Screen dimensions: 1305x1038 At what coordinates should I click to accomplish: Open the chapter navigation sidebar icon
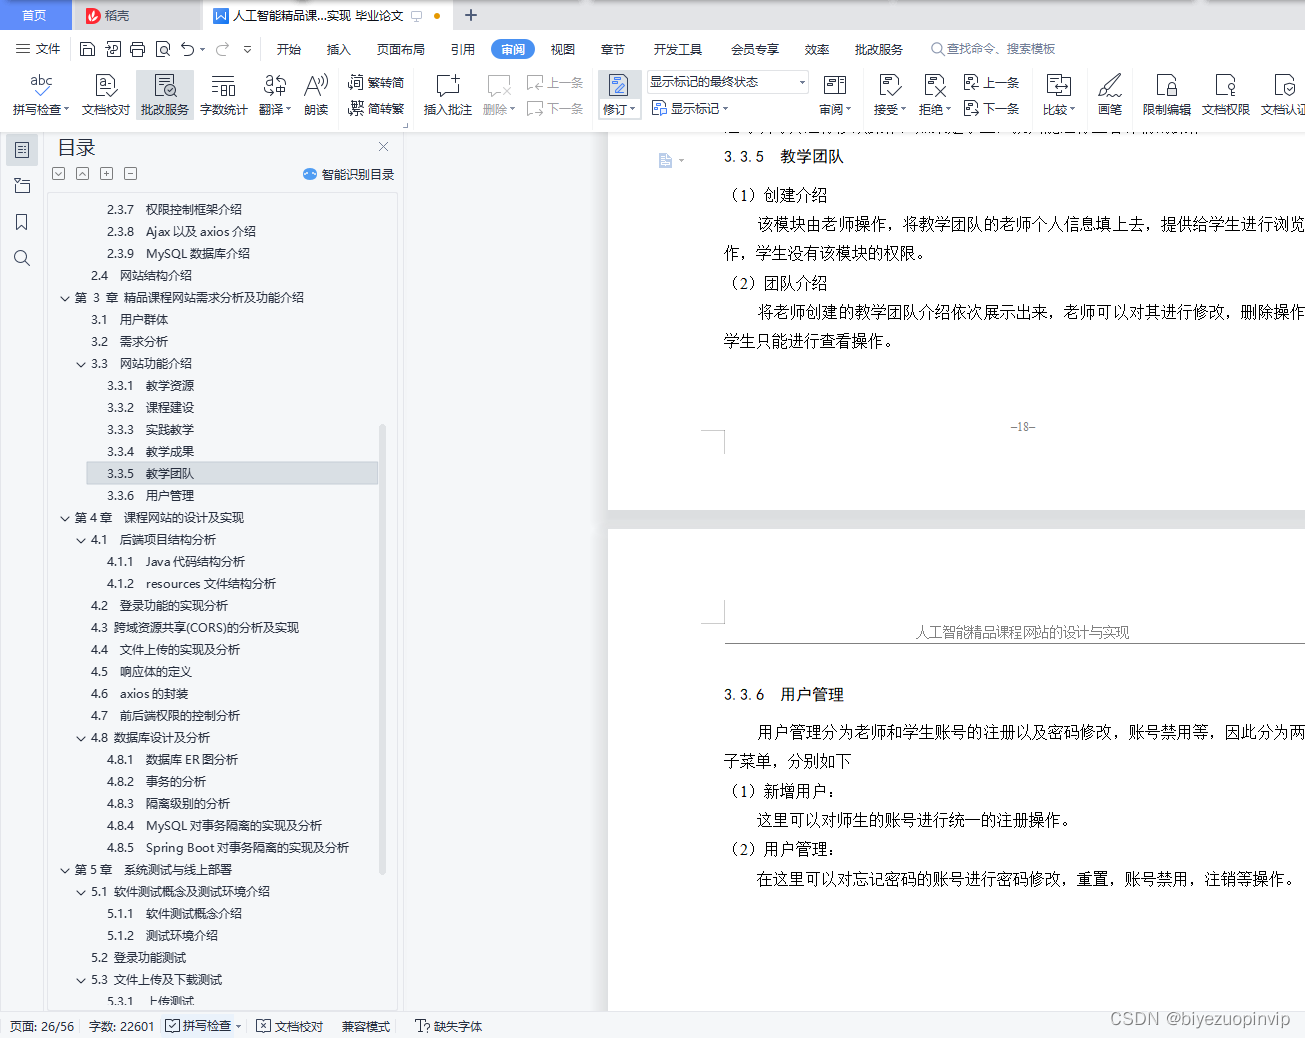coord(22,186)
